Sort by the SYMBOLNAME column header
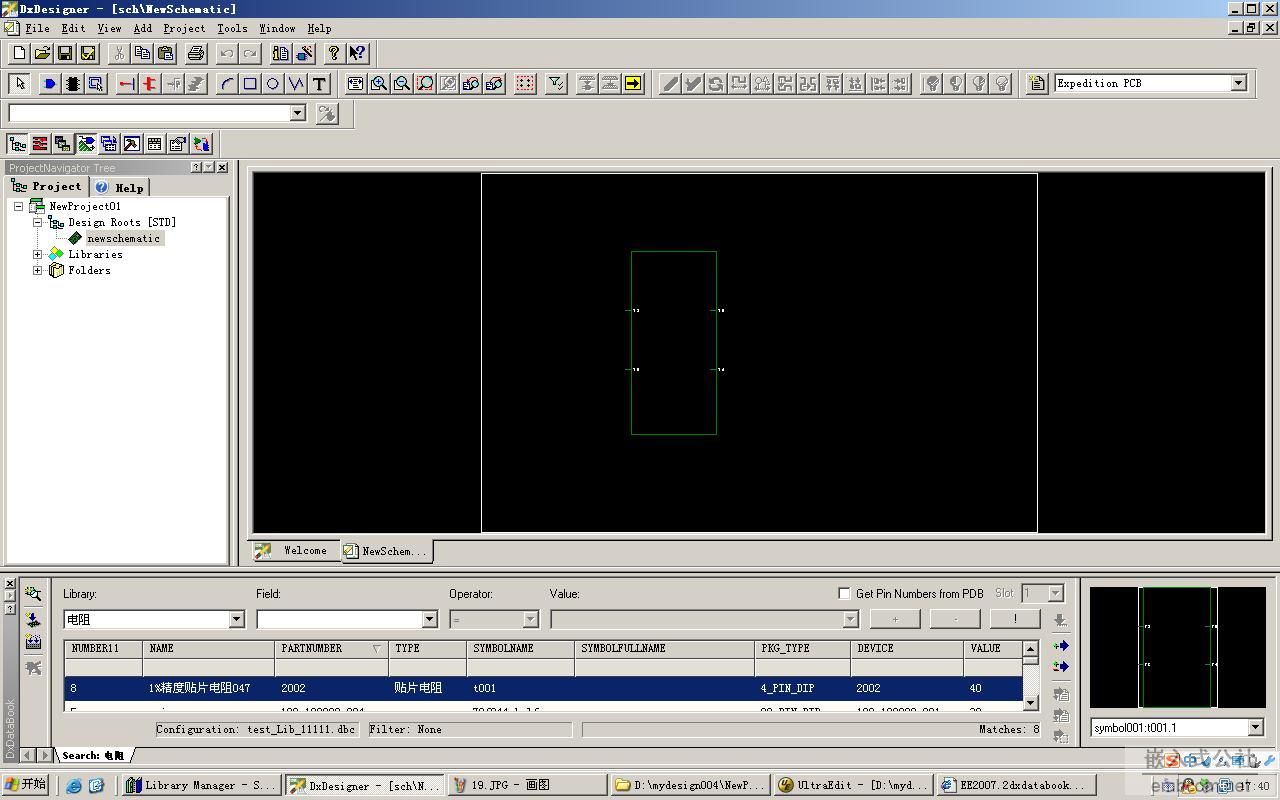The width and height of the screenshot is (1280, 800). 521,648
